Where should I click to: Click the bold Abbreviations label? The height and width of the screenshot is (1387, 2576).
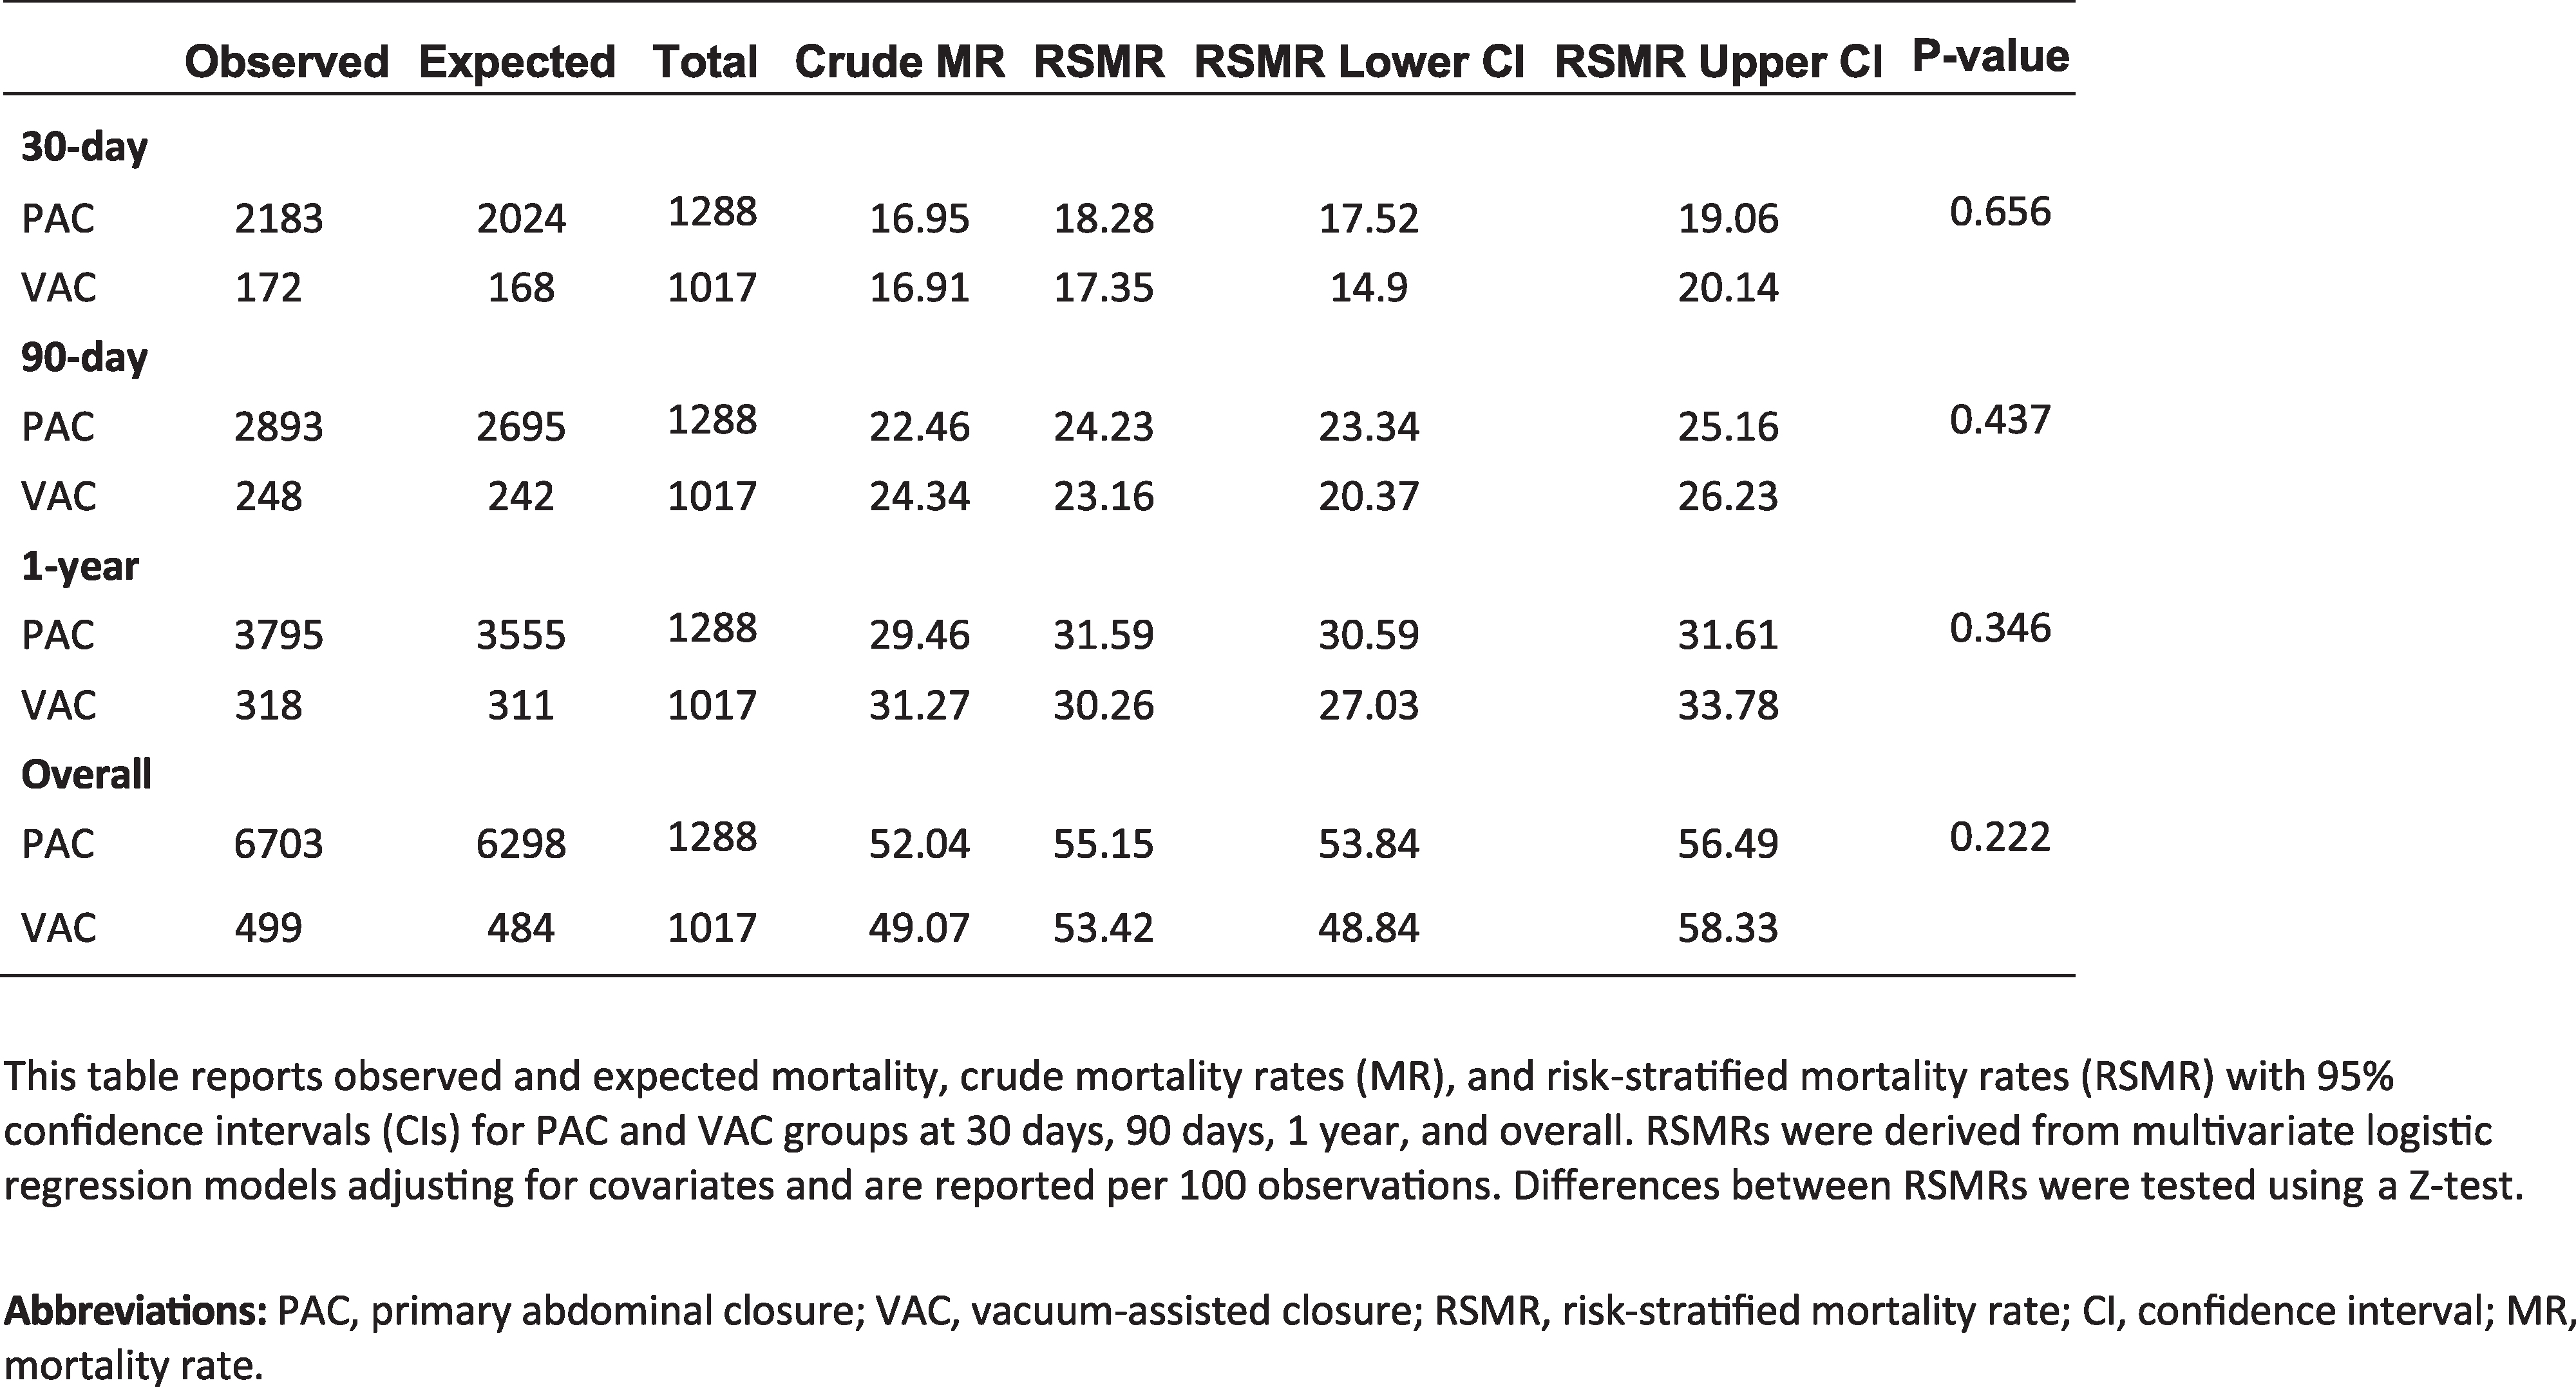tap(135, 1311)
